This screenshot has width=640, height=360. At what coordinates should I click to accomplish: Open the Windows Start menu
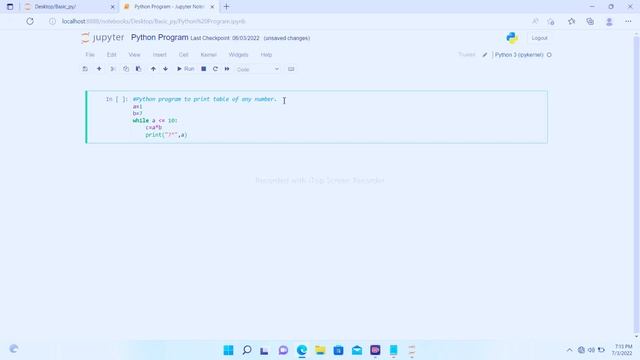pos(228,350)
